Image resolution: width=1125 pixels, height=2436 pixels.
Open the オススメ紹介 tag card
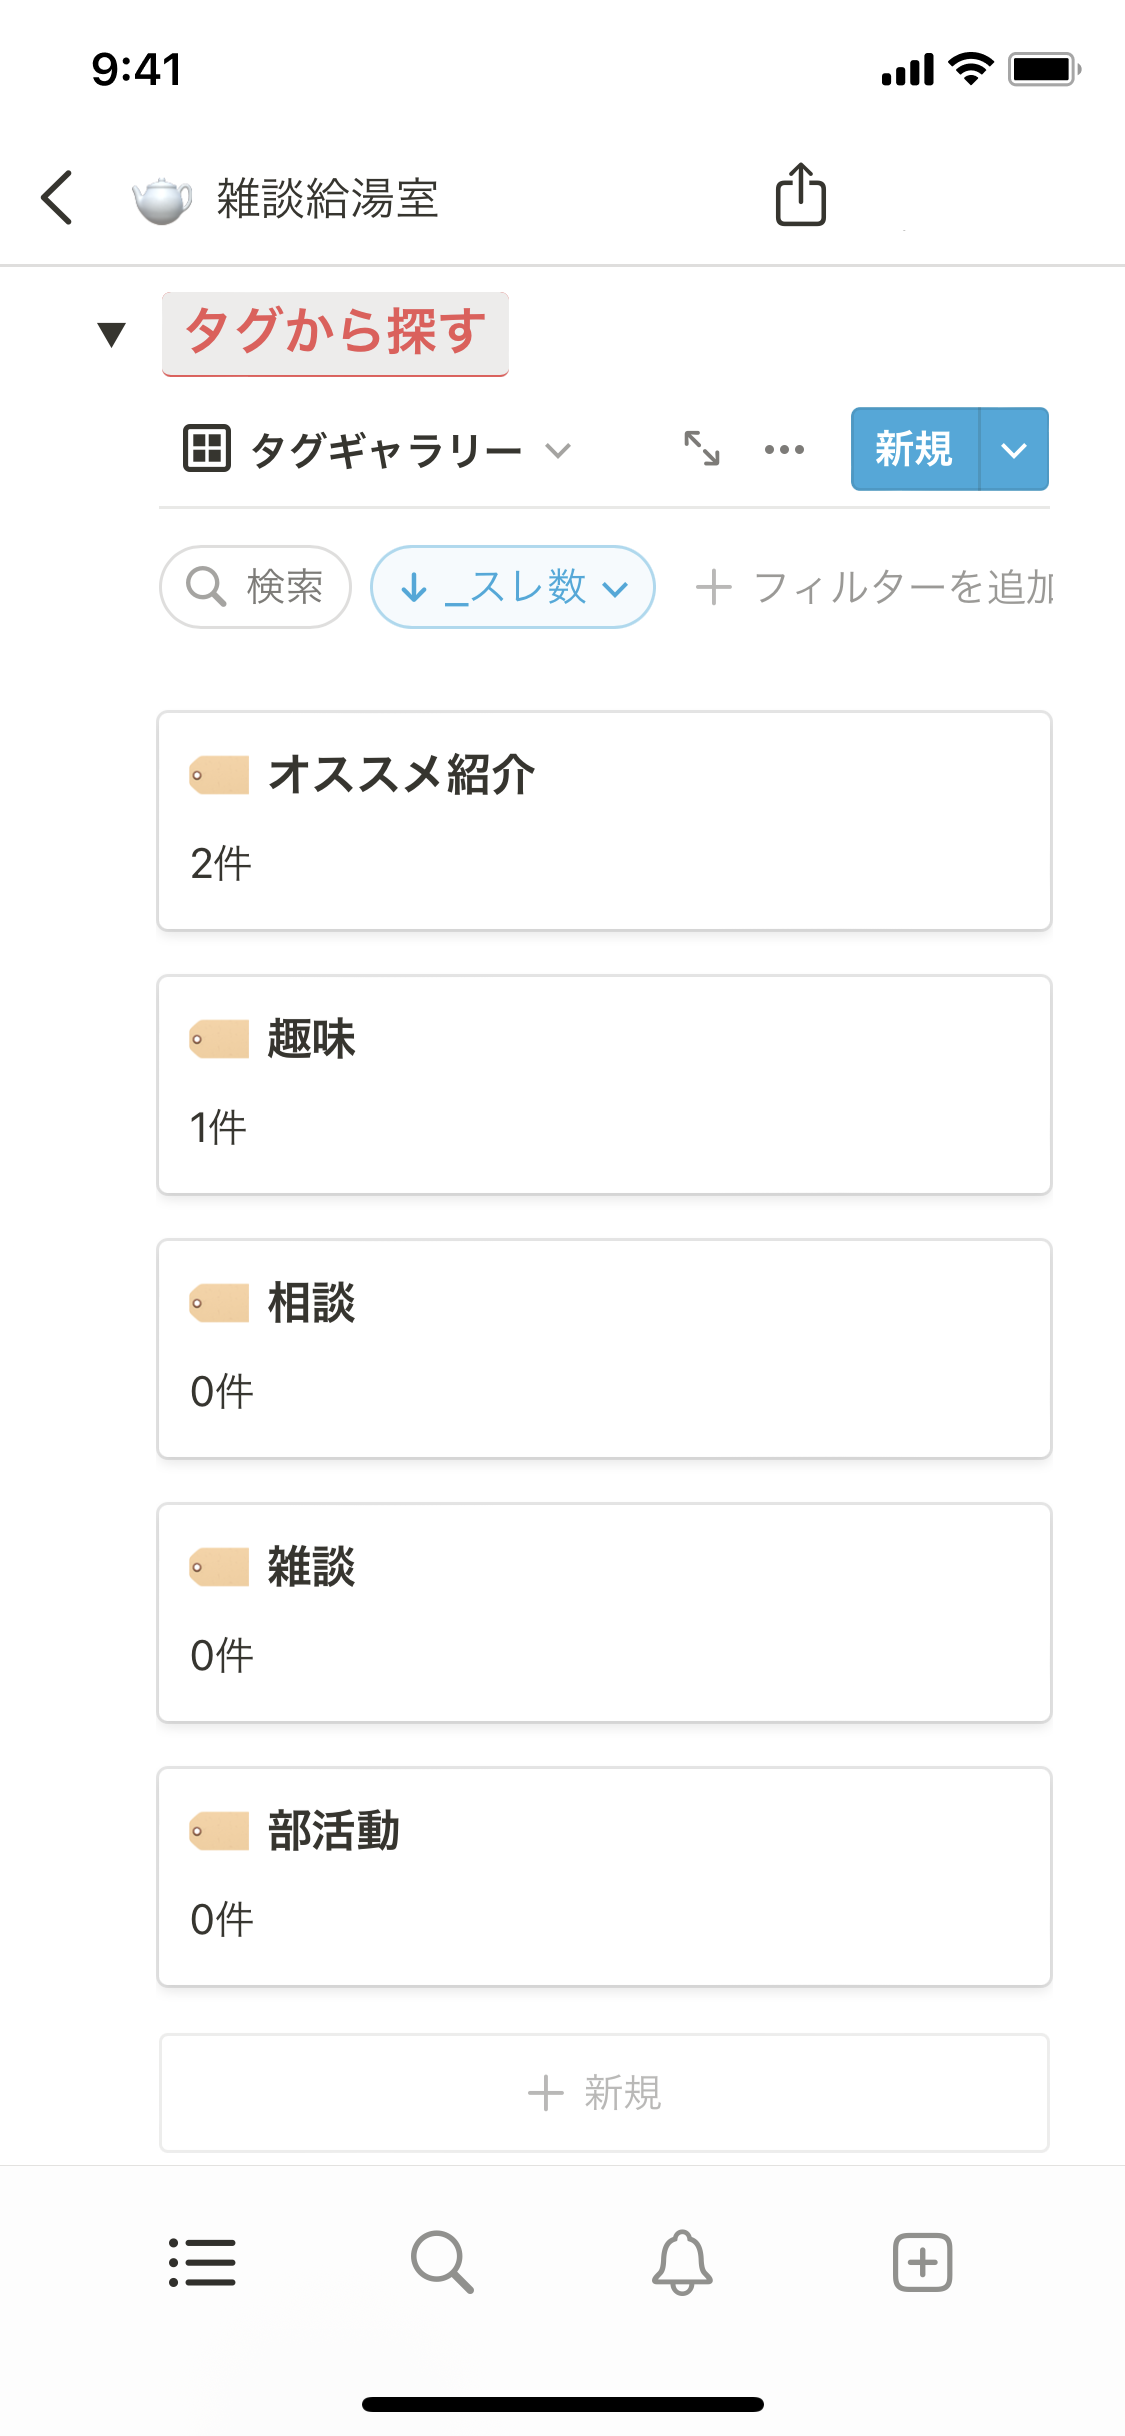point(604,821)
